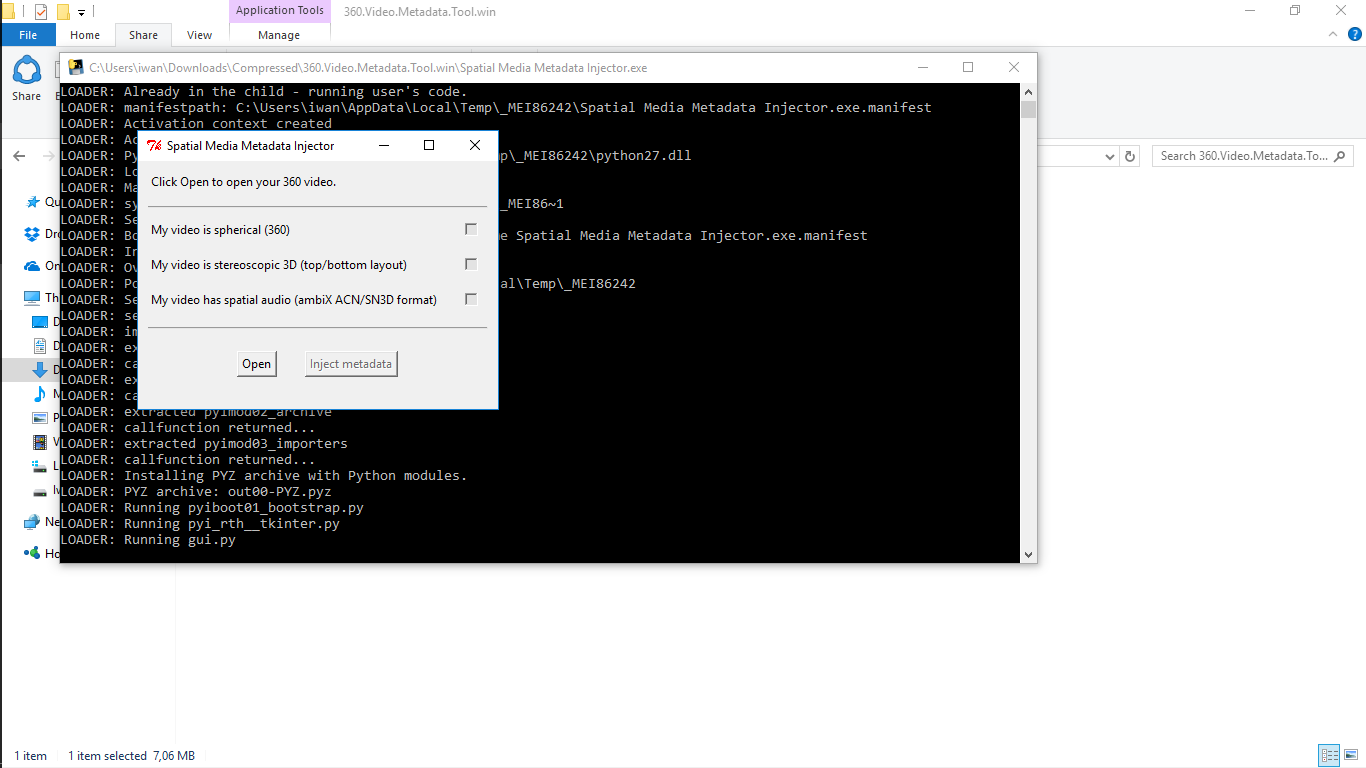Switch to the Share ribbon tab

point(142,34)
